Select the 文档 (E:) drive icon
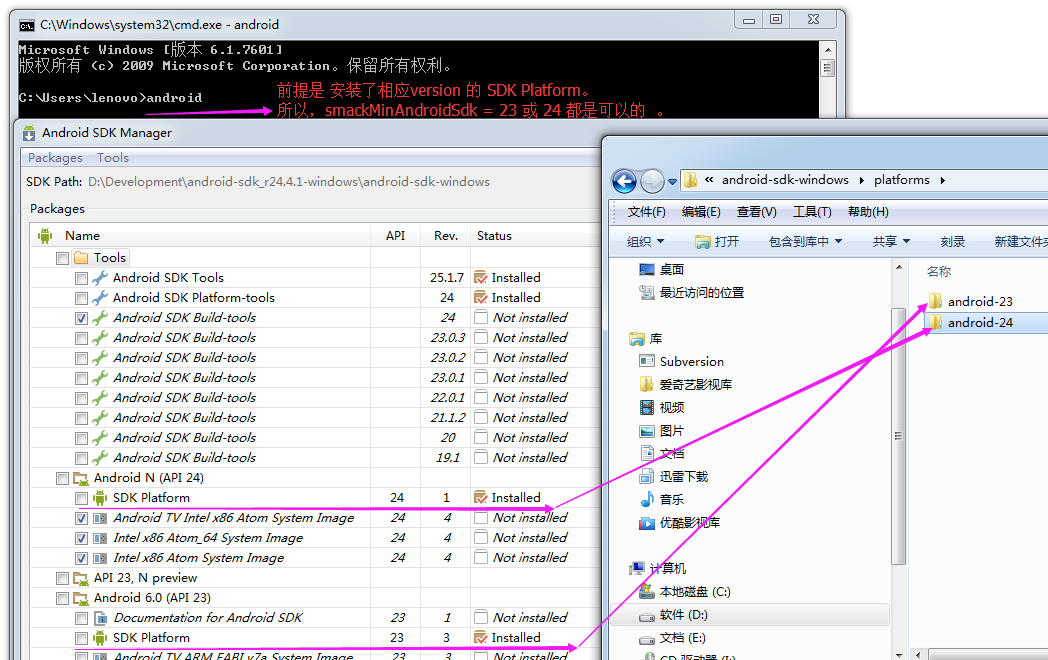The image size is (1048, 660). tap(646, 639)
